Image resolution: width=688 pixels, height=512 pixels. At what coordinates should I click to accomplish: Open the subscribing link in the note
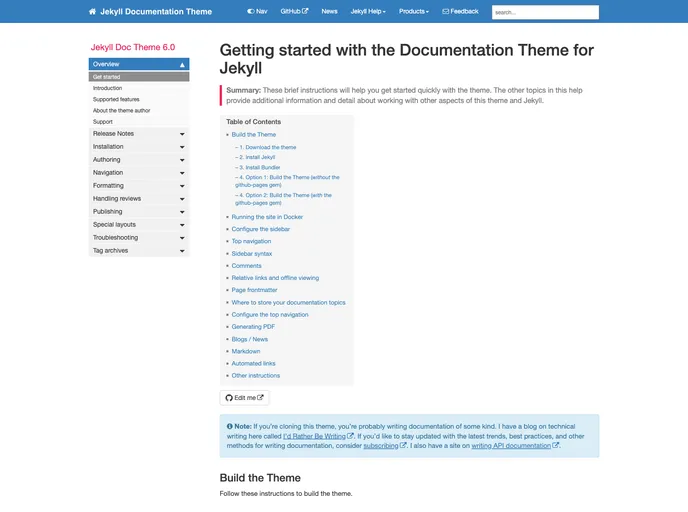[x=384, y=446]
